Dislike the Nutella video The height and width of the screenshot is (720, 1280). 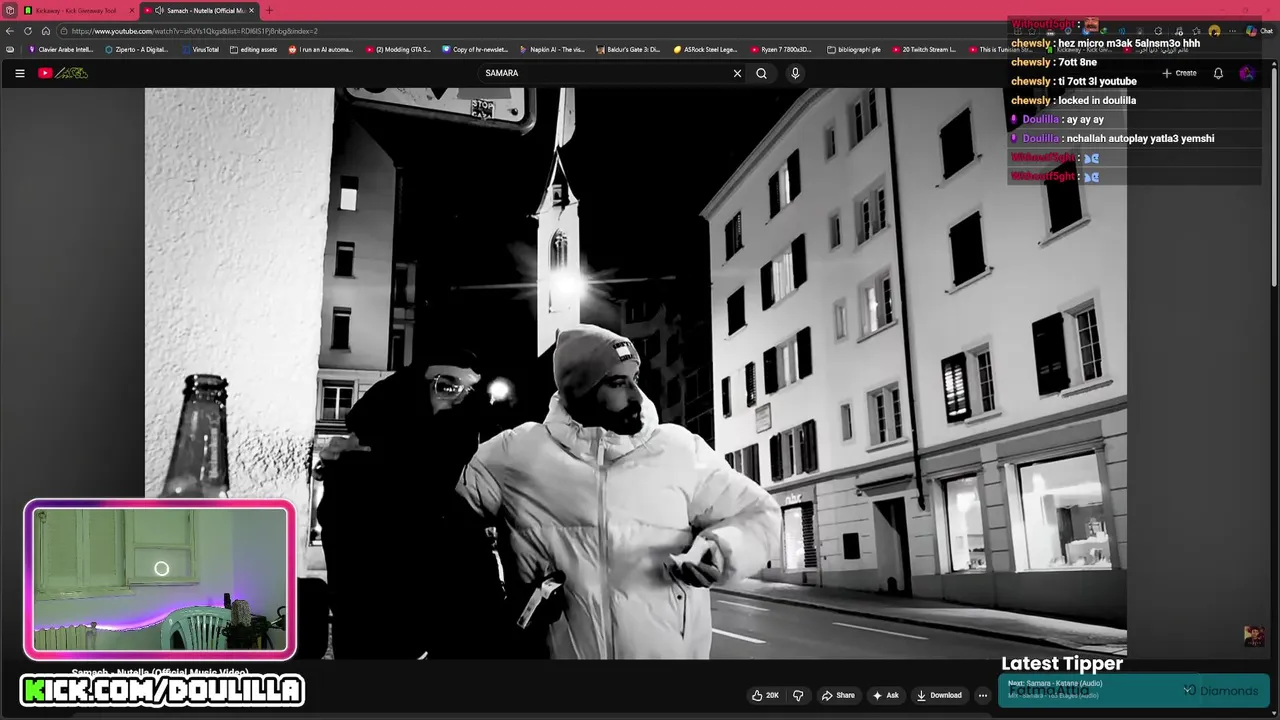click(x=798, y=695)
